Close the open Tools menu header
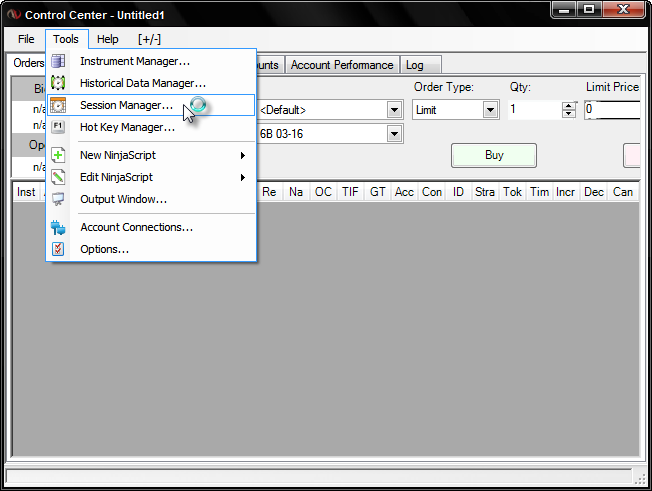Screen dimensions: 652x491 pos(66,39)
